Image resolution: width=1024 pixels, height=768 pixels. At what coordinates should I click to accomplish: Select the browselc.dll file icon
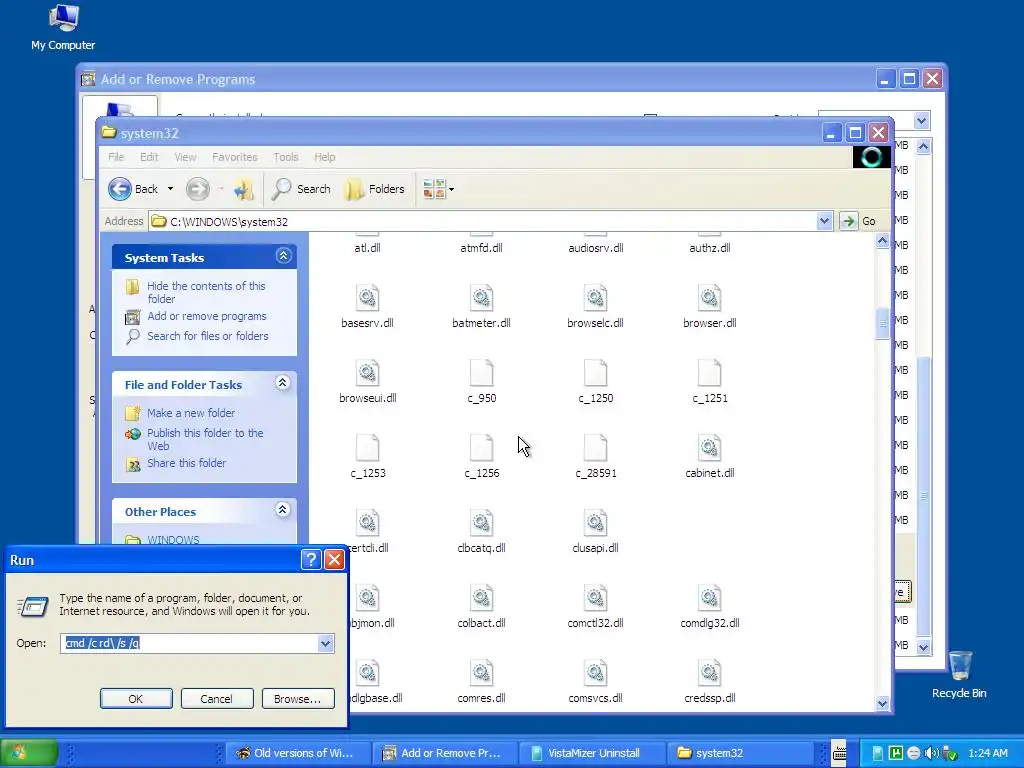(x=595, y=298)
